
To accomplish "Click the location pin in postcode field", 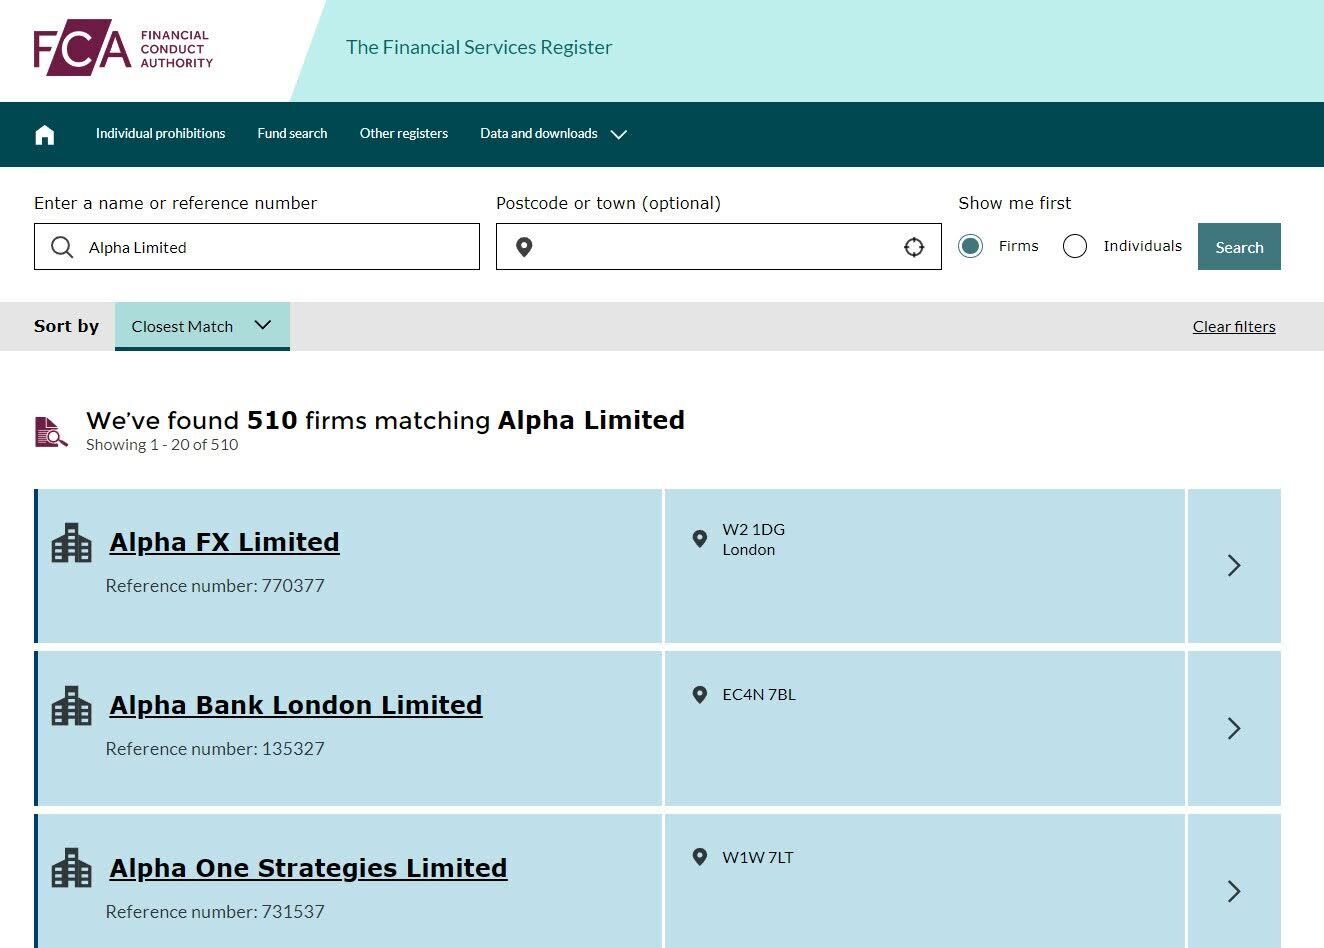I will coord(524,247).
